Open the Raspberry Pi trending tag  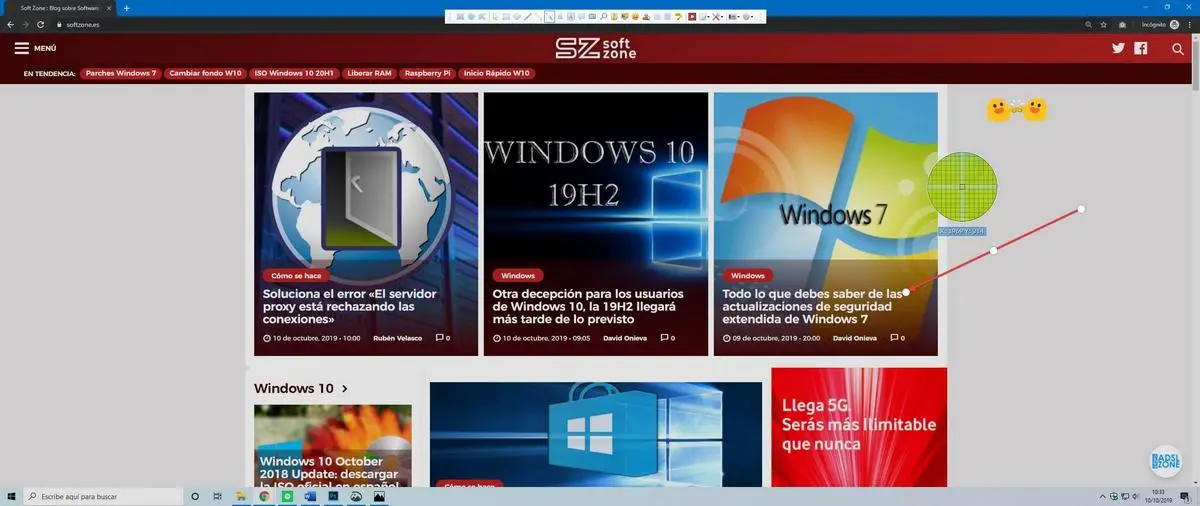point(428,73)
